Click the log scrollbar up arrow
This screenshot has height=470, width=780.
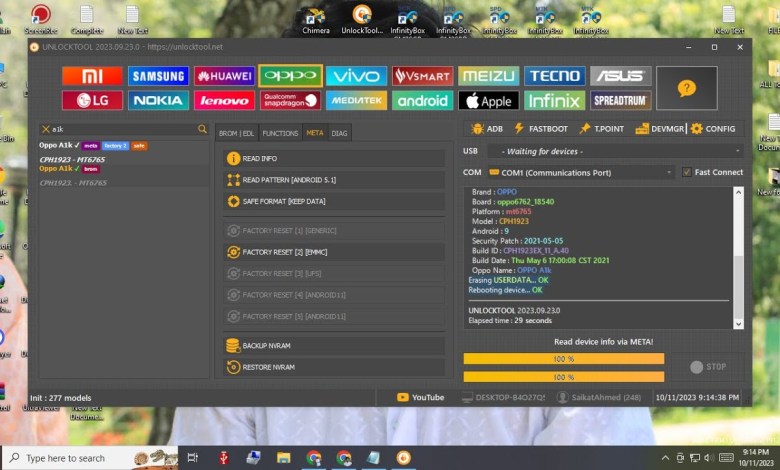pos(739,192)
